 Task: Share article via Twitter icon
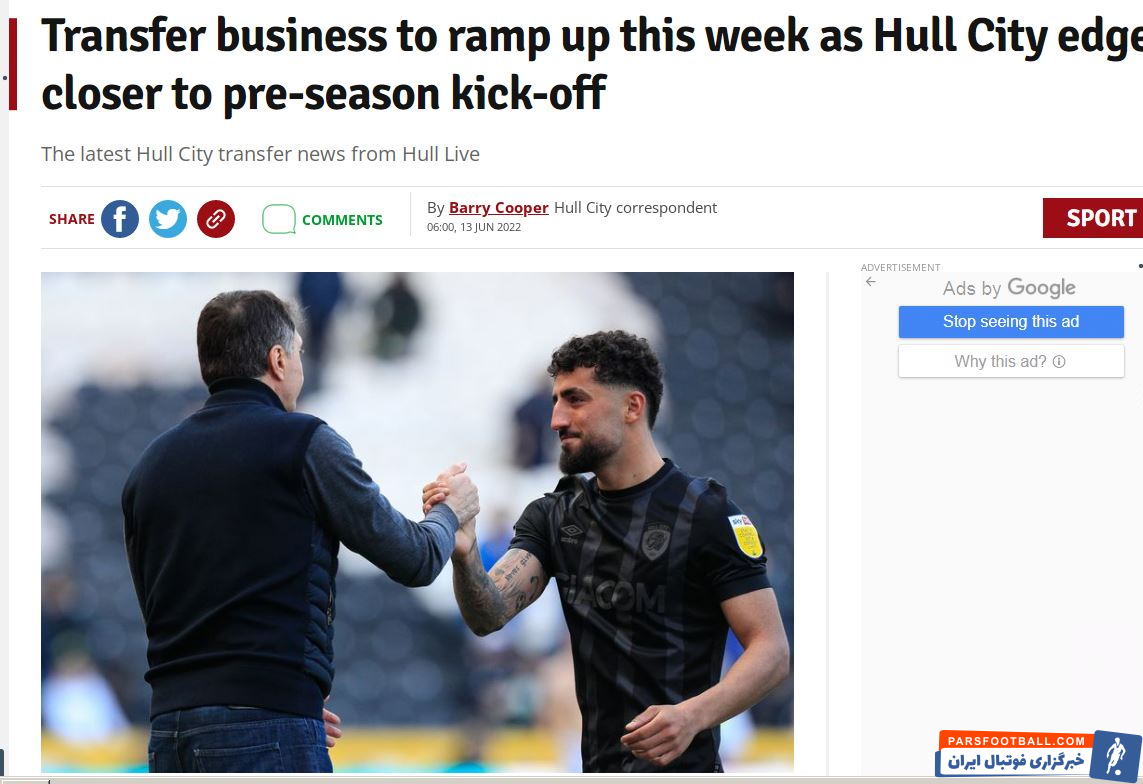168,219
